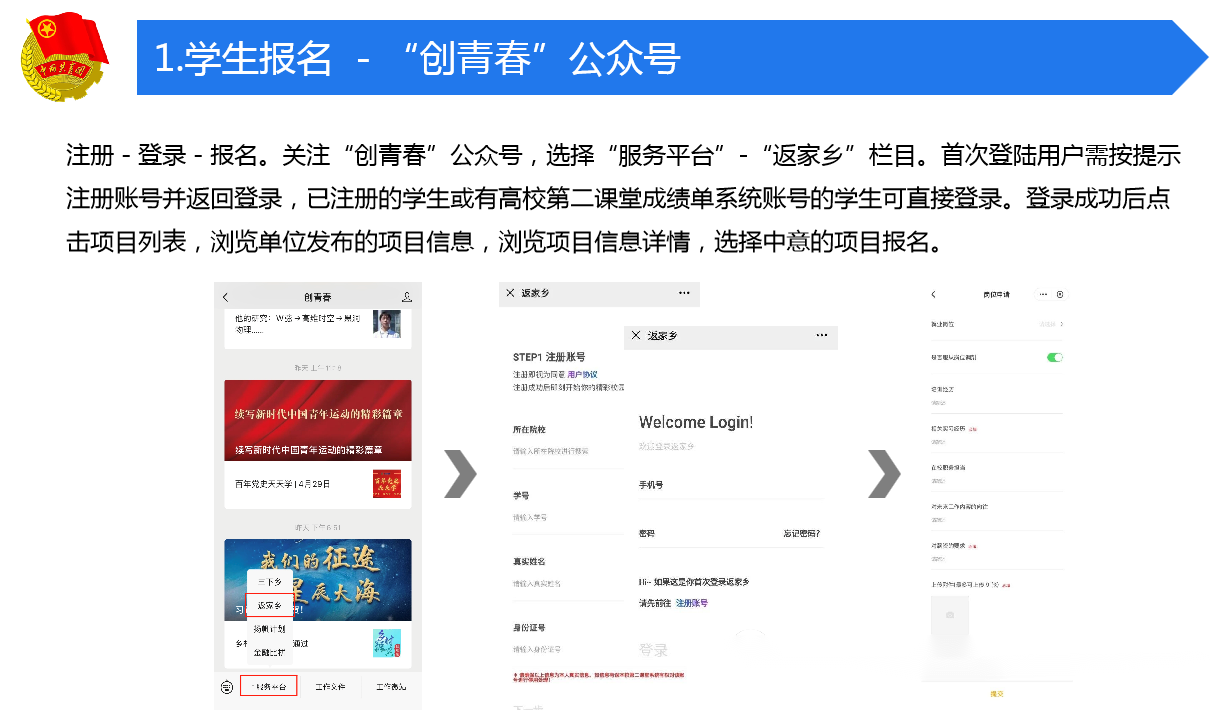
Task: Click the circular target icon in the form header
Action: click(1061, 294)
